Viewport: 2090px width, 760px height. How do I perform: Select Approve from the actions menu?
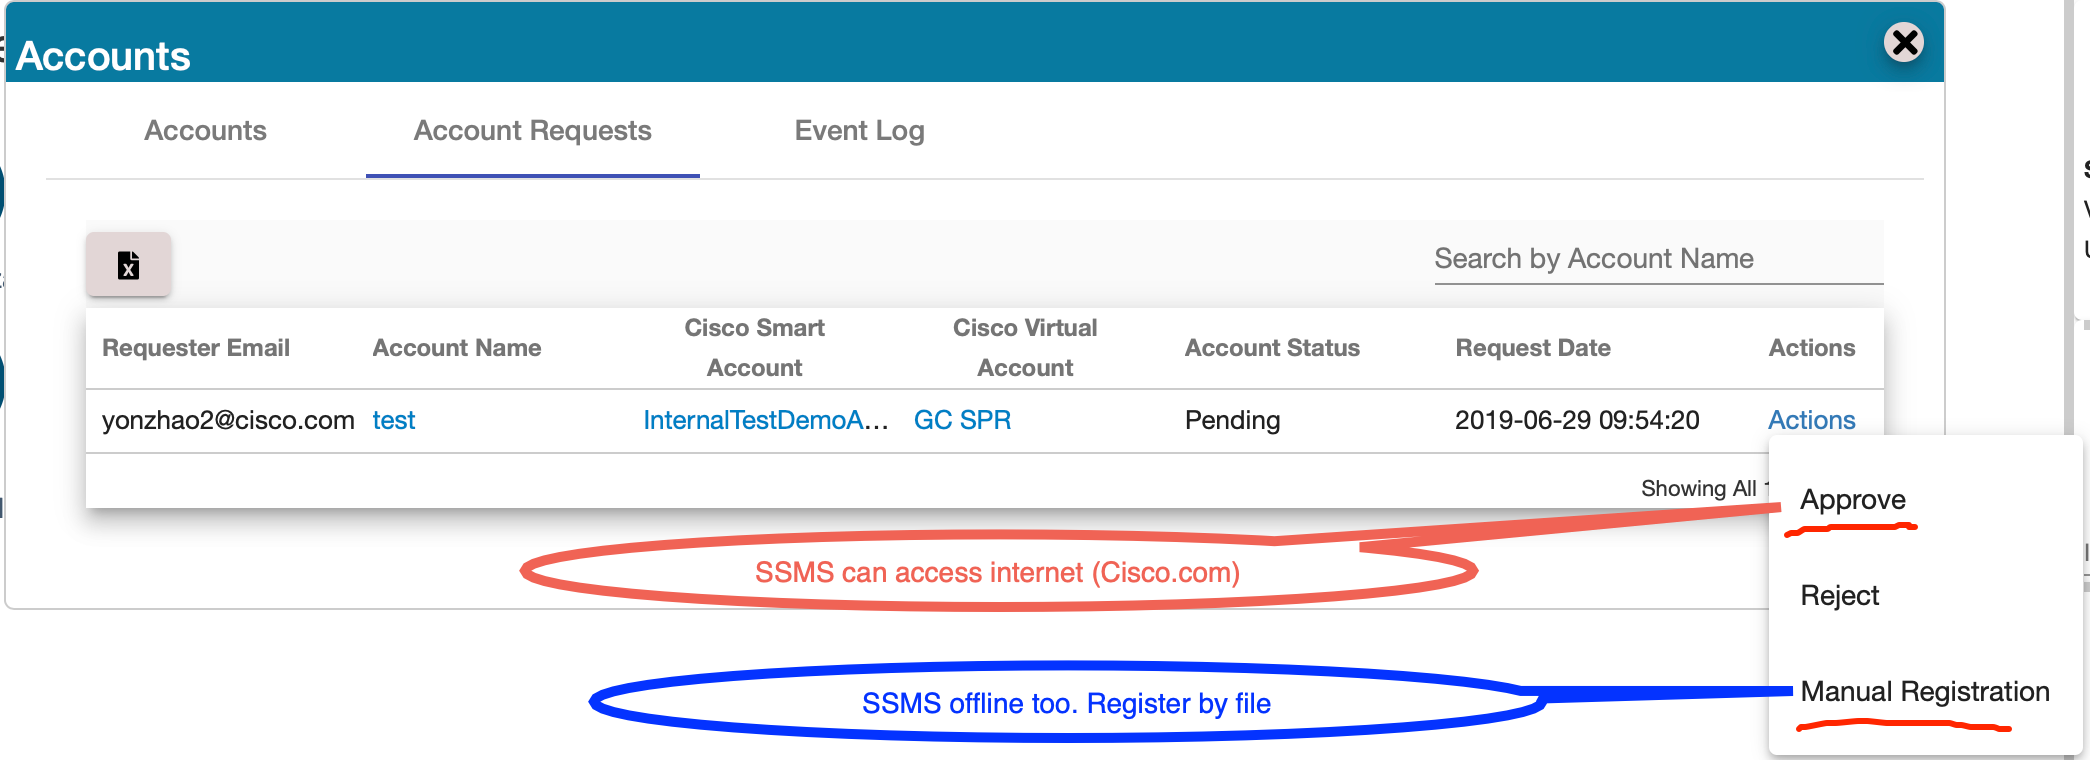click(x=1852, y=500)
